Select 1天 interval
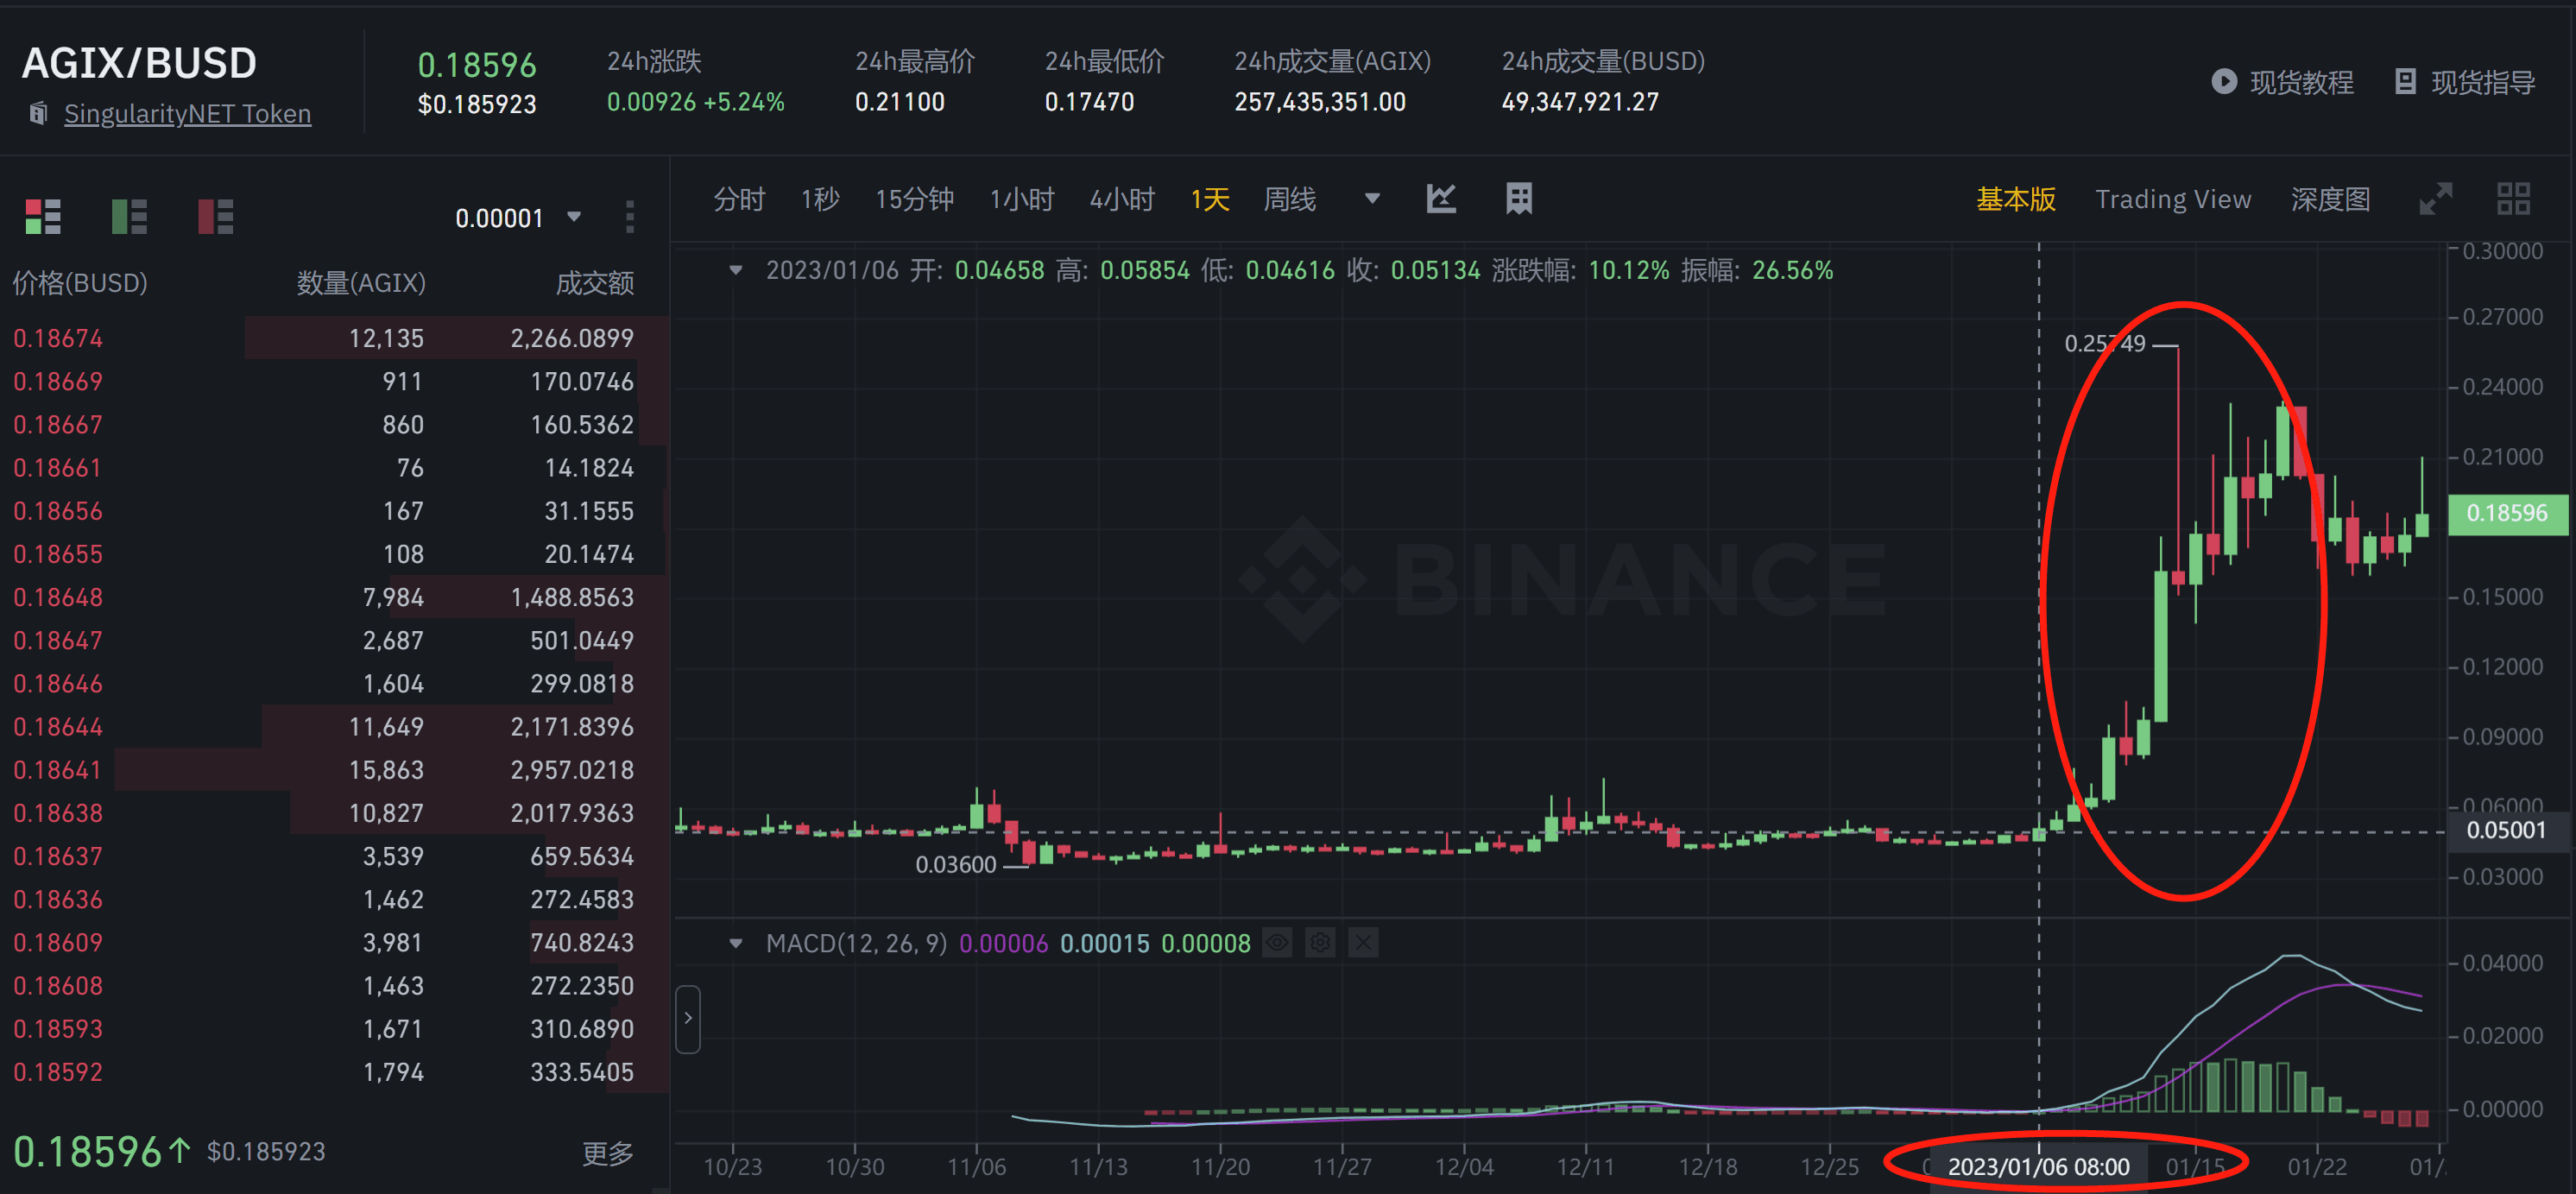2576x1194 pixels. click(x=1209, y=200)
